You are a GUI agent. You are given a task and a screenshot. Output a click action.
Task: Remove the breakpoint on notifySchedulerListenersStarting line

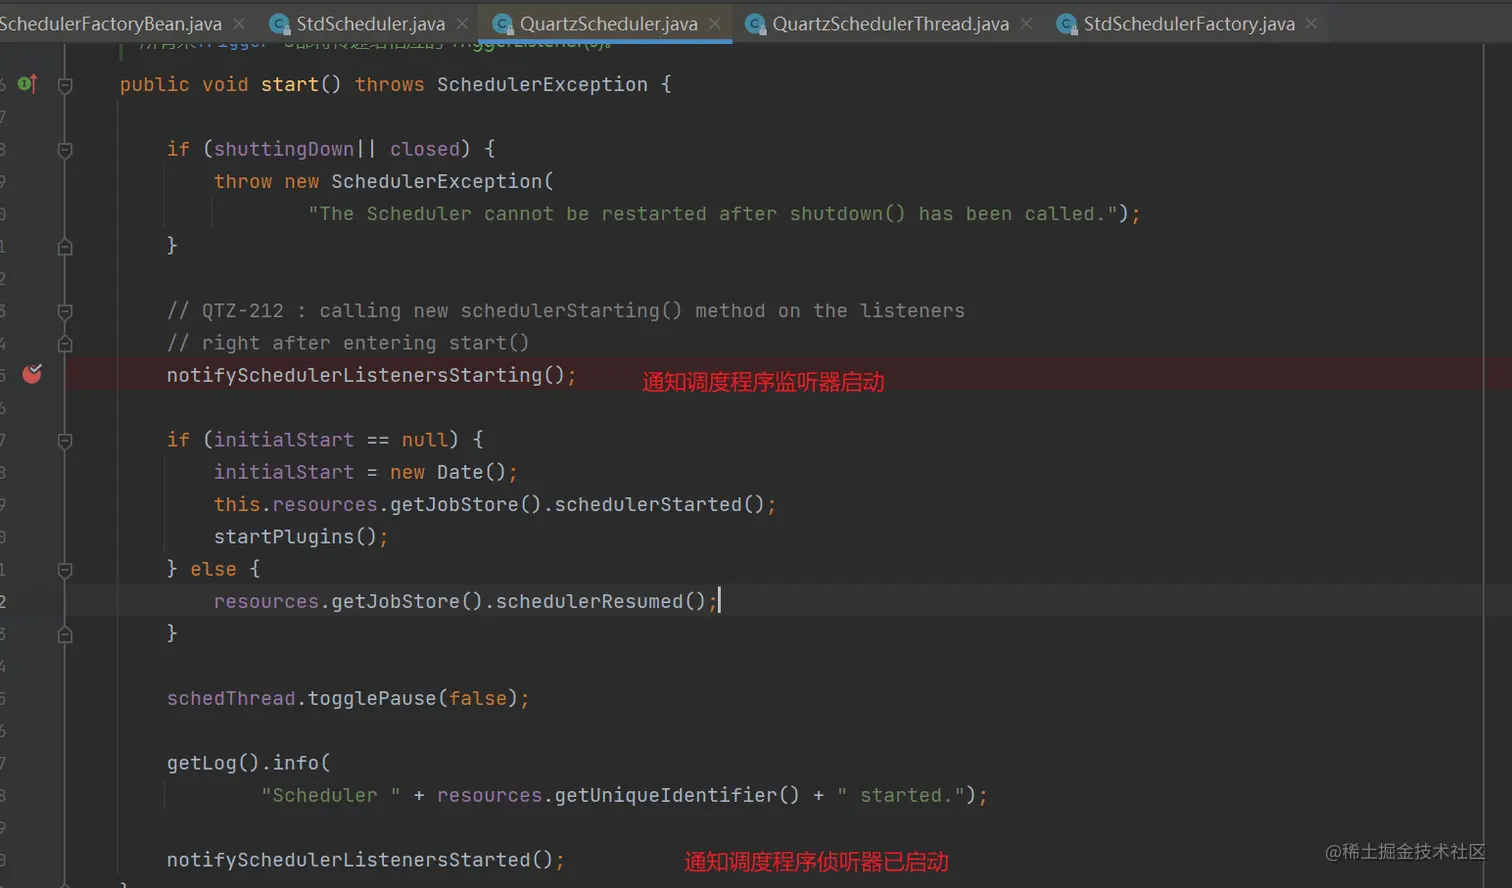pos(32,374)
